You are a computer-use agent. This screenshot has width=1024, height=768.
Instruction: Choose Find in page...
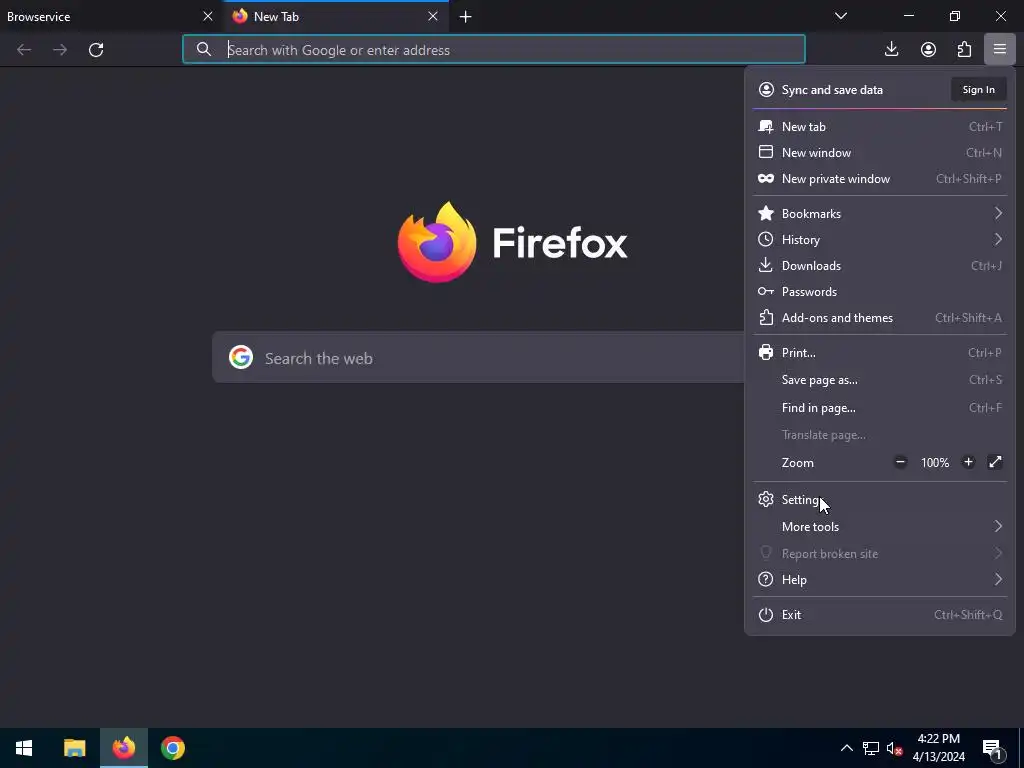click(x=880, y=408)
